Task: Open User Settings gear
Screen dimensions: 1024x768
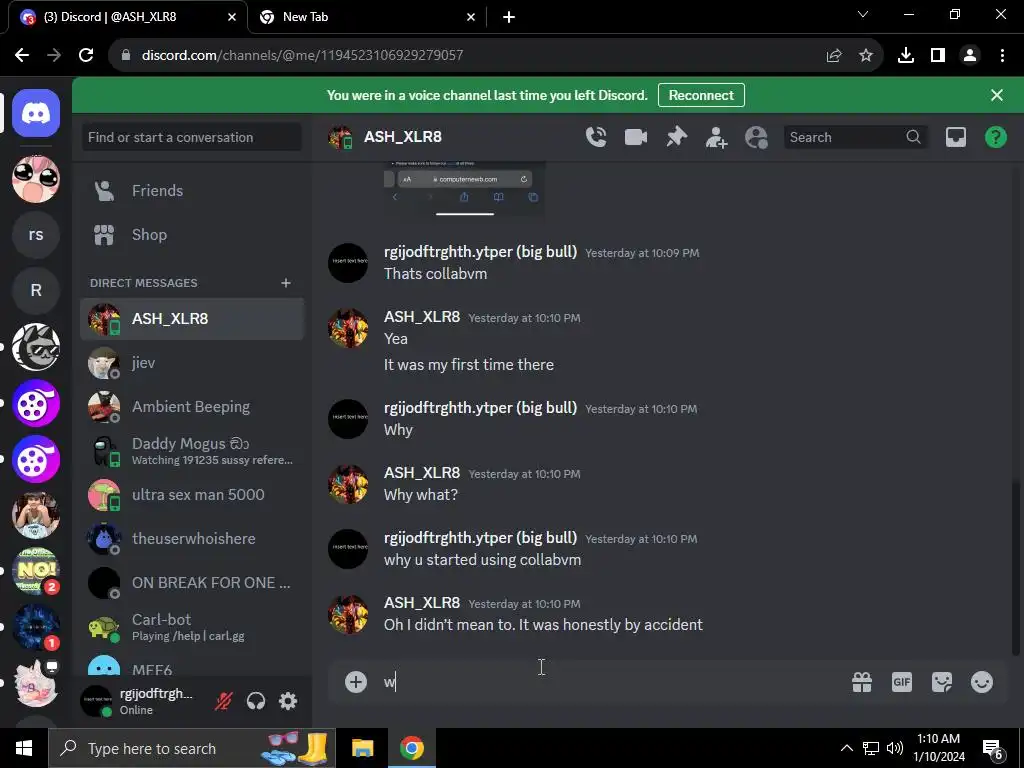Action: coord(288,701)
